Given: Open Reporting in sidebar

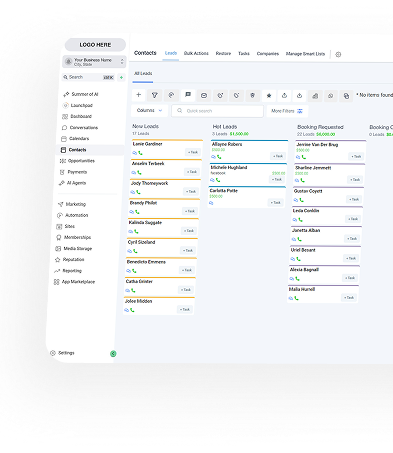Looking at the screenshot, I should (x=68, y=271).
